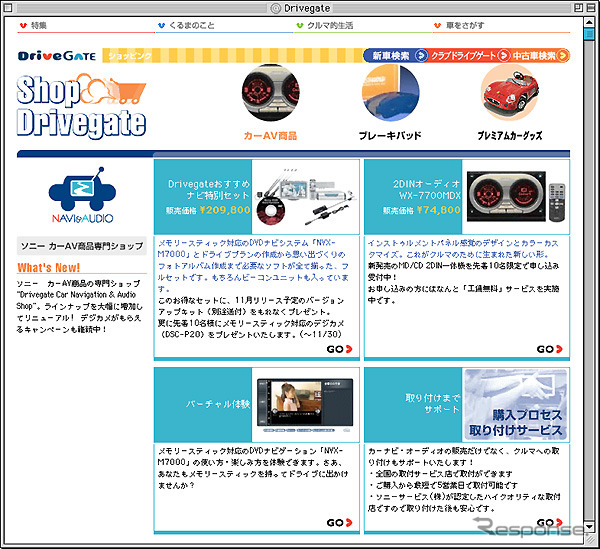This screenshot has width=600, height=549.
Task: Open the car AV round thumbnail
Action: click(271, 93)
